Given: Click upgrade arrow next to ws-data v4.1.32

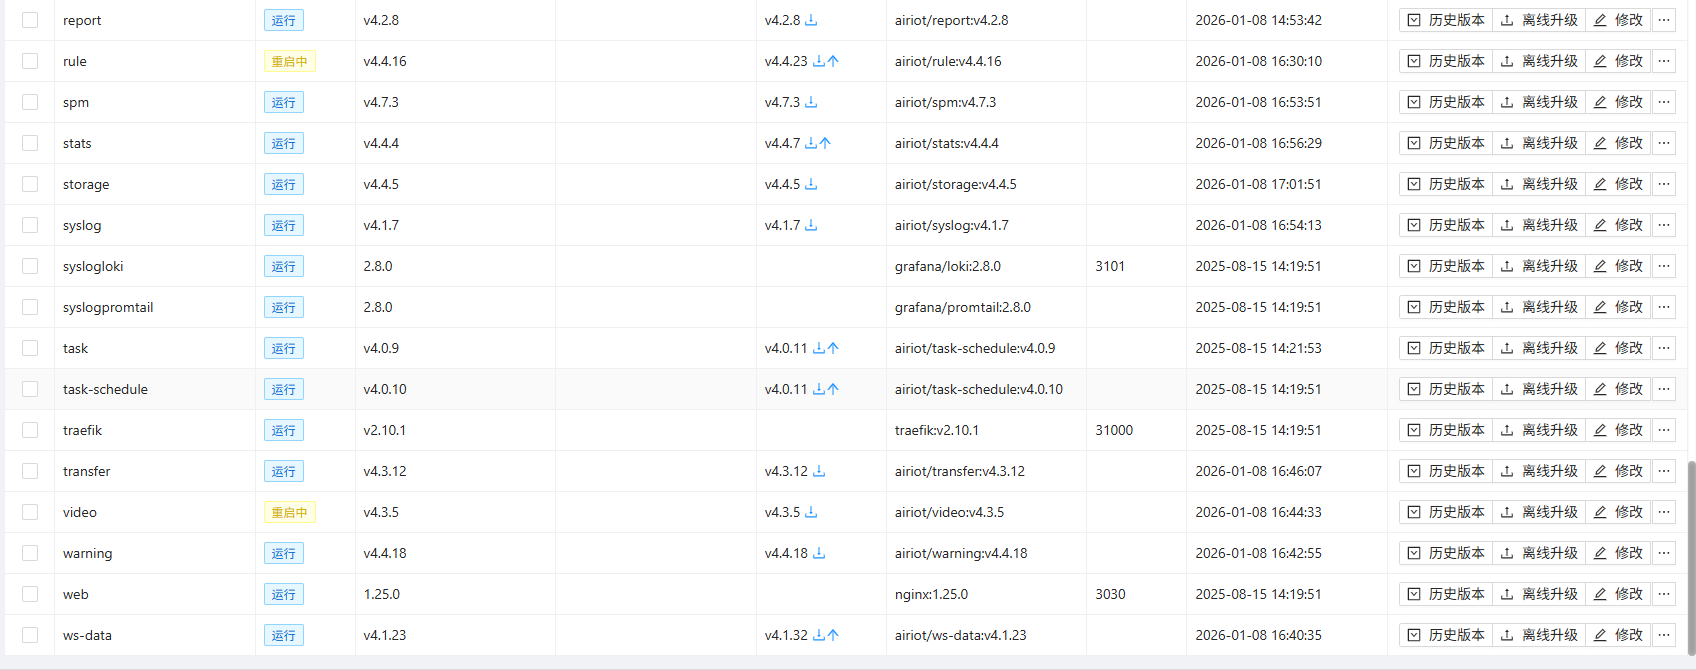Looking at the screenshot, I should click(x=833, y=635).
